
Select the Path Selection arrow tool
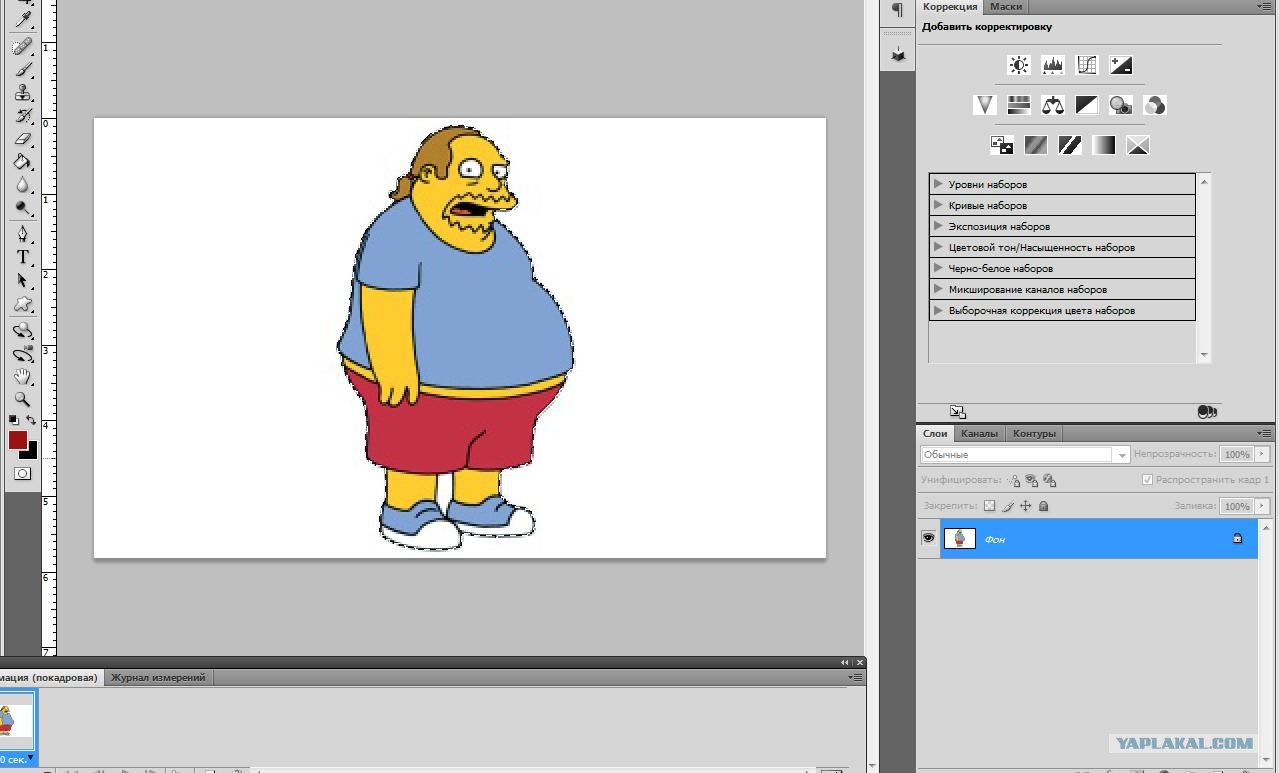pos(23,281)
